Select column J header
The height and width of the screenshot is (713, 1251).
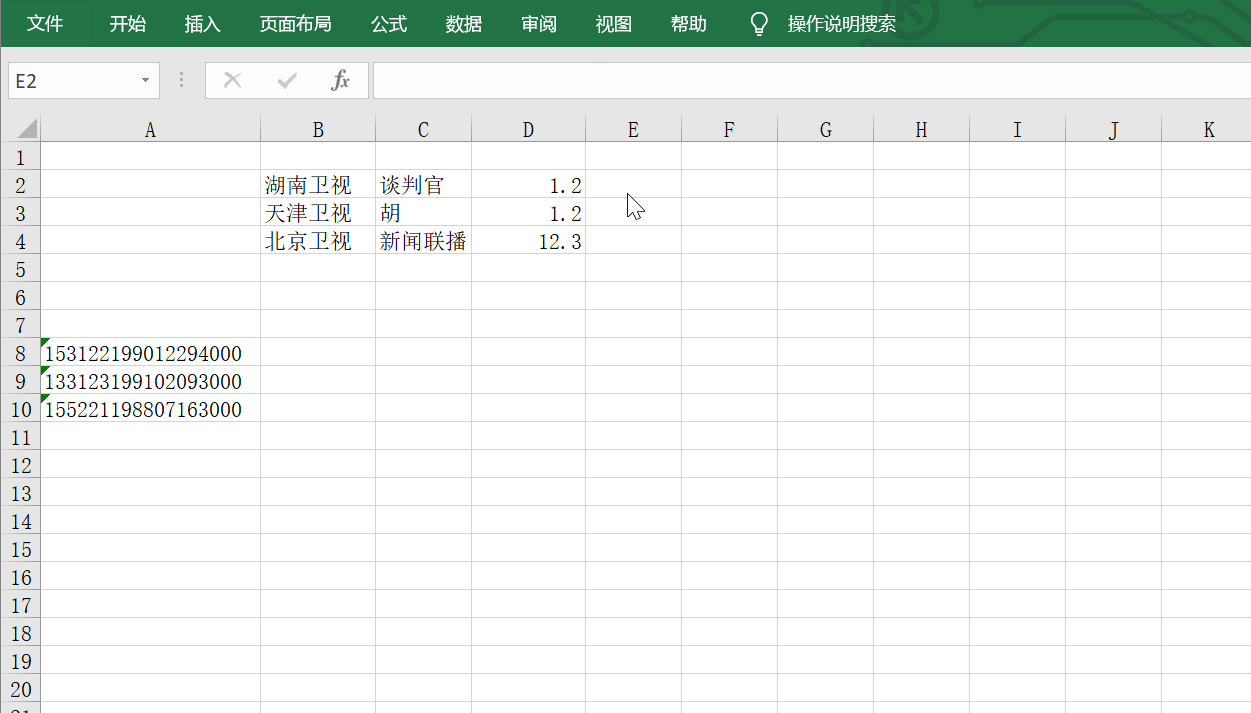coord(1113,130)
